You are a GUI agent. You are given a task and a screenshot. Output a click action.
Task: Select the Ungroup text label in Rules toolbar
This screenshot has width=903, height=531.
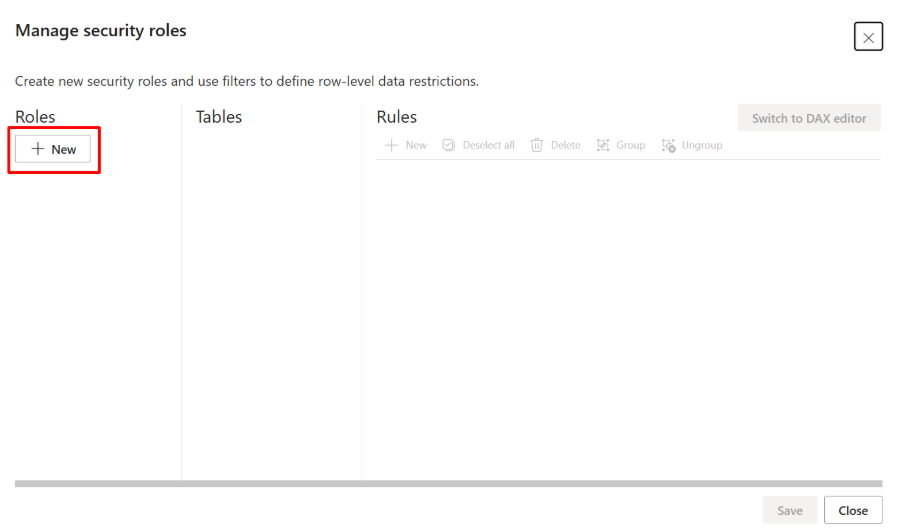702,145
